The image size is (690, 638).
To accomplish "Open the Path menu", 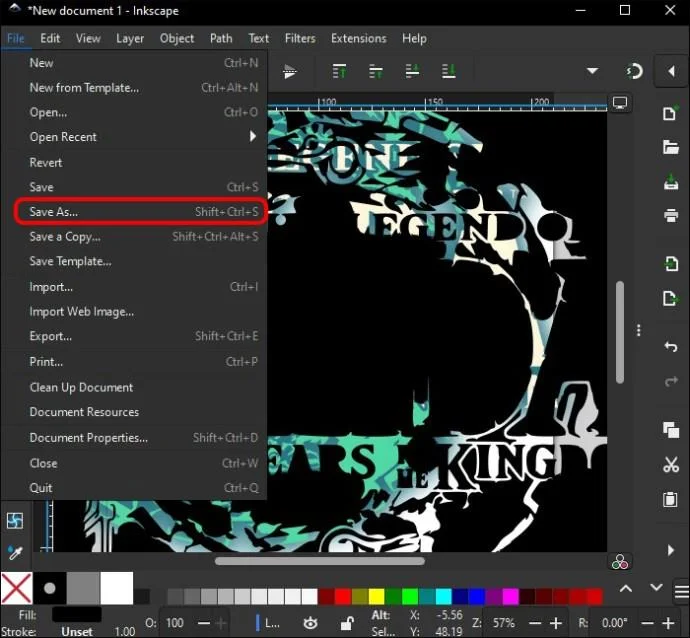I will click(x=221, y=39).
